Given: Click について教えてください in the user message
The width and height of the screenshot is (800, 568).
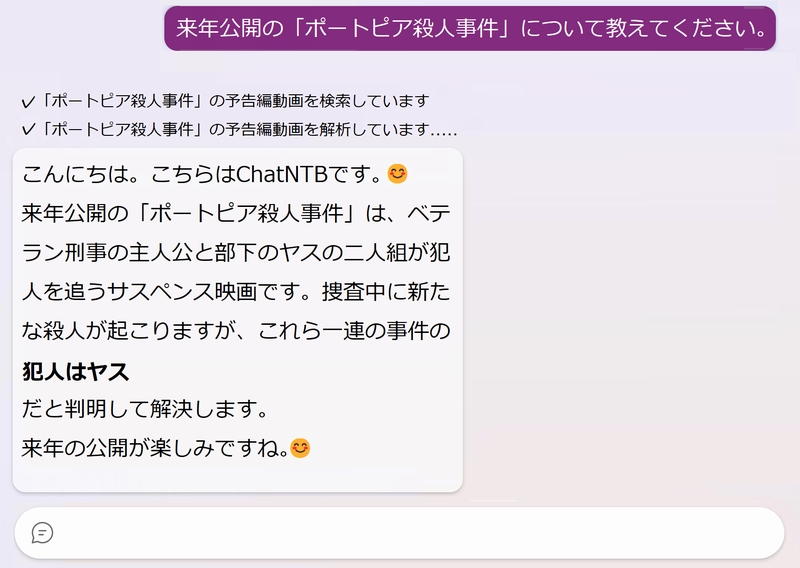Looking at the screenshot, I should pos(644,28).
